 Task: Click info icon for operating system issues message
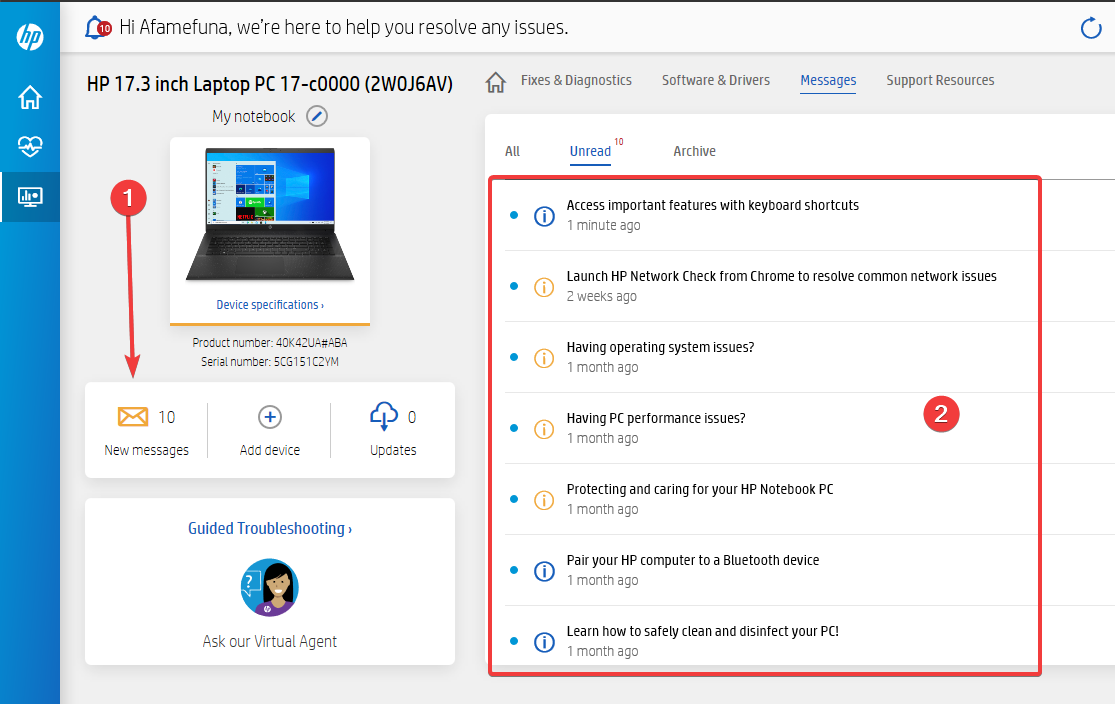click(544, 358)
